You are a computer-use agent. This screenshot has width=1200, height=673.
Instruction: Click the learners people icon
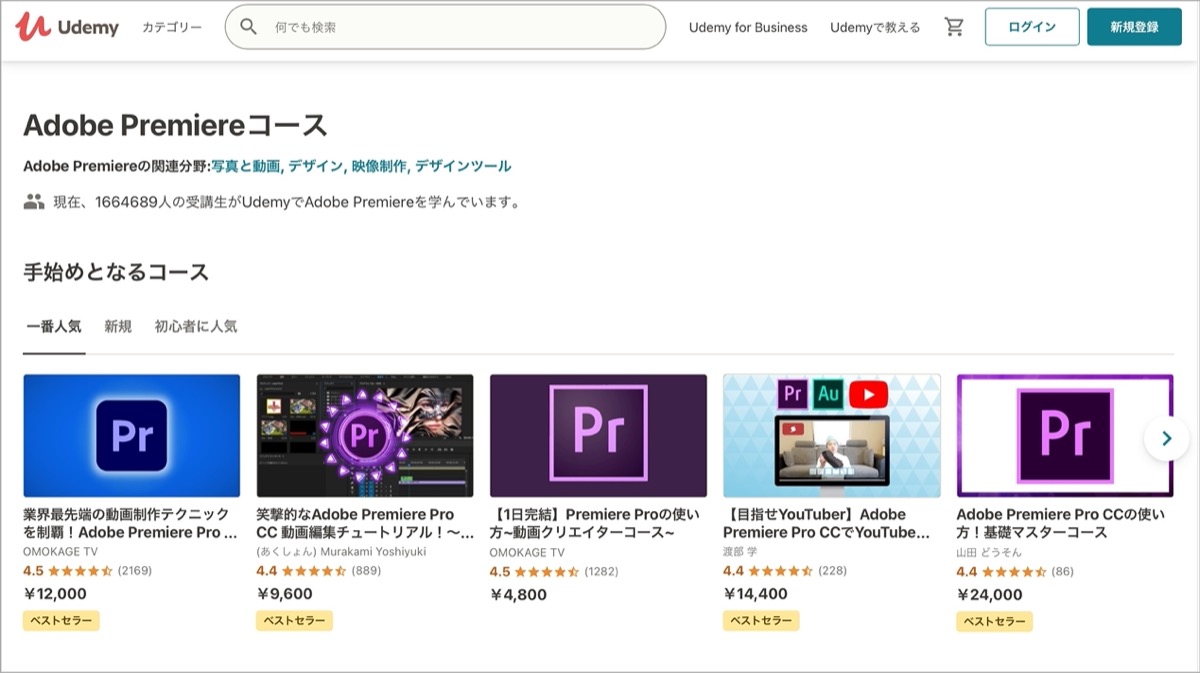[34, 202]
